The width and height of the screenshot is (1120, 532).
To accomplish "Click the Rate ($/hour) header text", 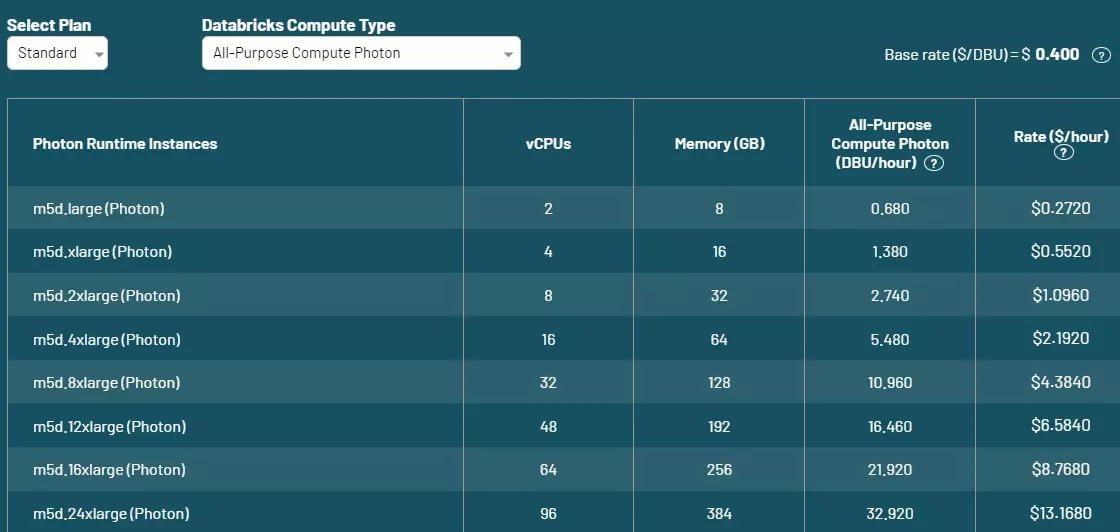I will coord(1061,136).
